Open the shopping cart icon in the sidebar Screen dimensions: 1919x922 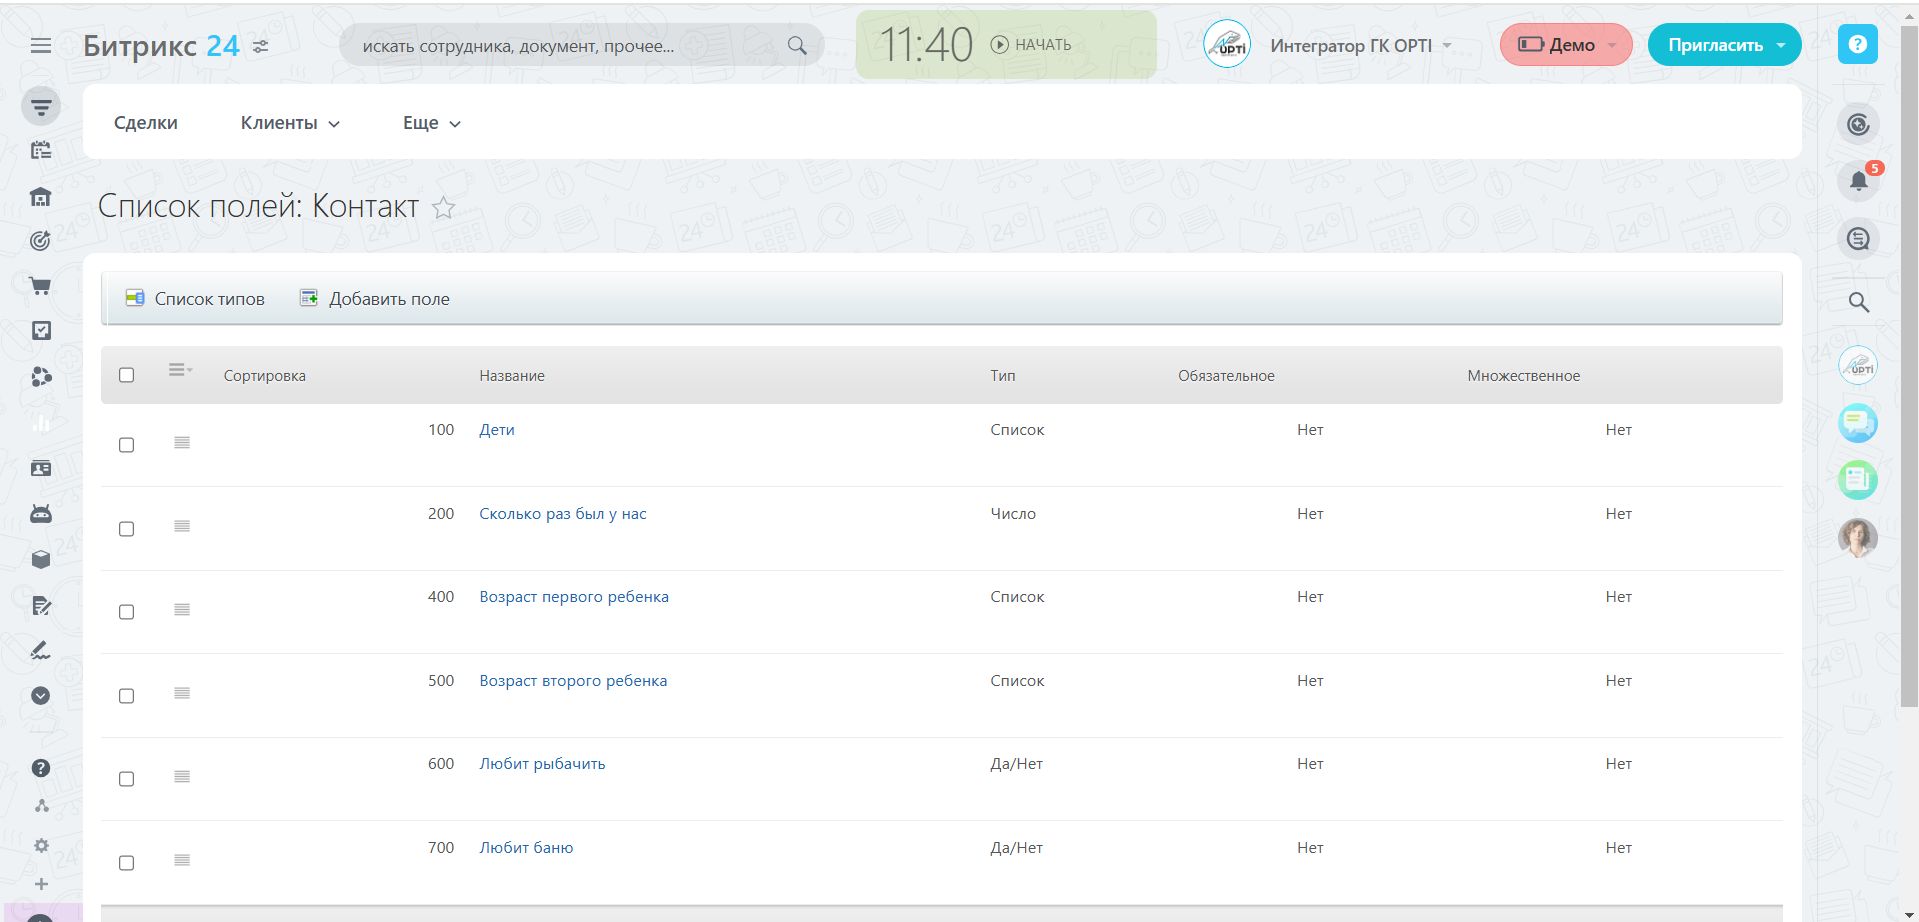pos(41,287)
